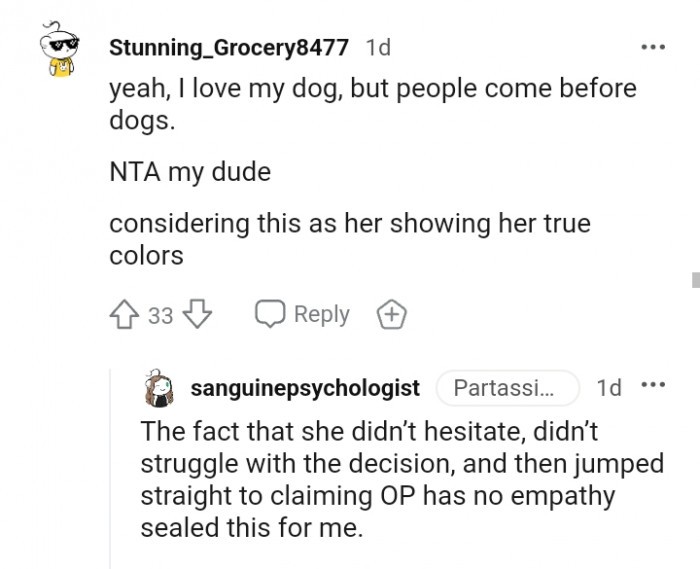Open more options for sanguinepsychologist's reply
The image size is (700, 569).
click(x=652, y=387)
